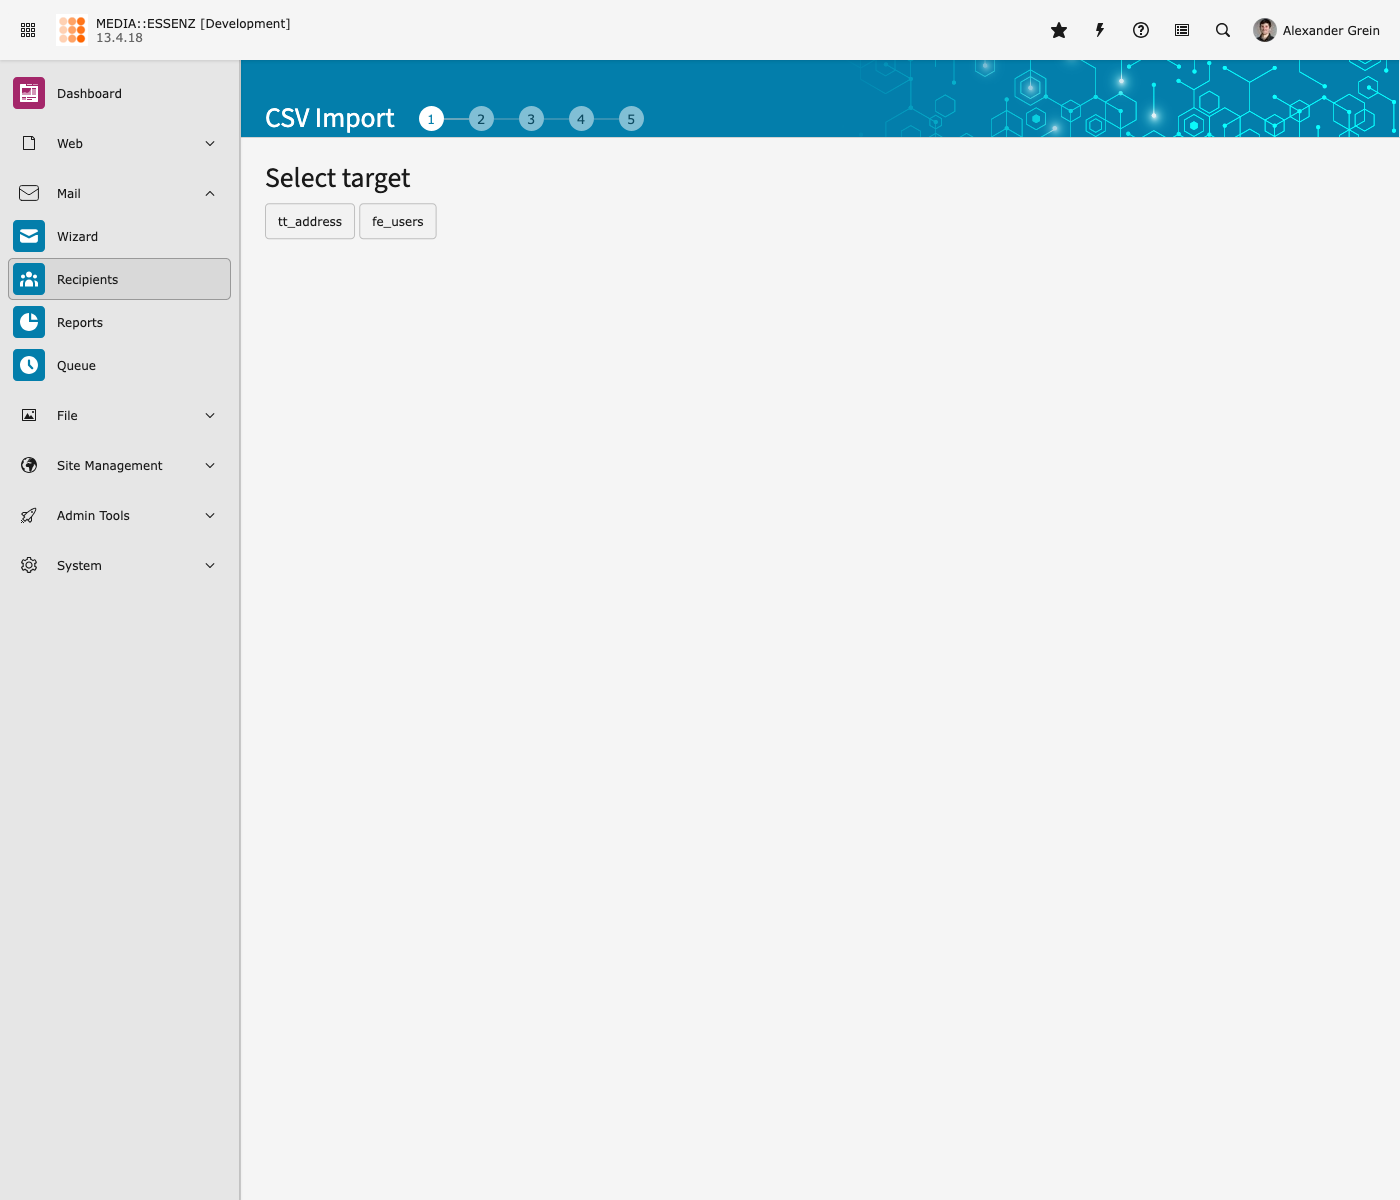Screen dimensions: 1400x1200
Task: Choose fe_users as import target
Action: (398, 221)
